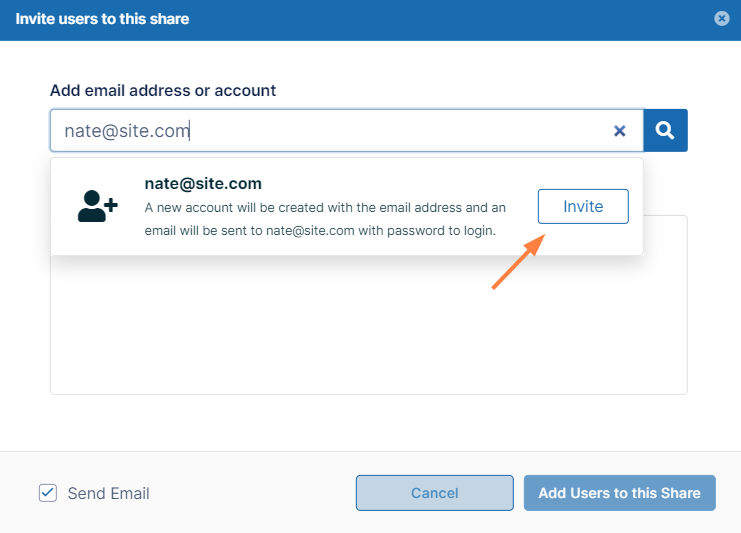Screen dimensions: 741x533
Task: Click the new account description text
Action: coord(325,219)
